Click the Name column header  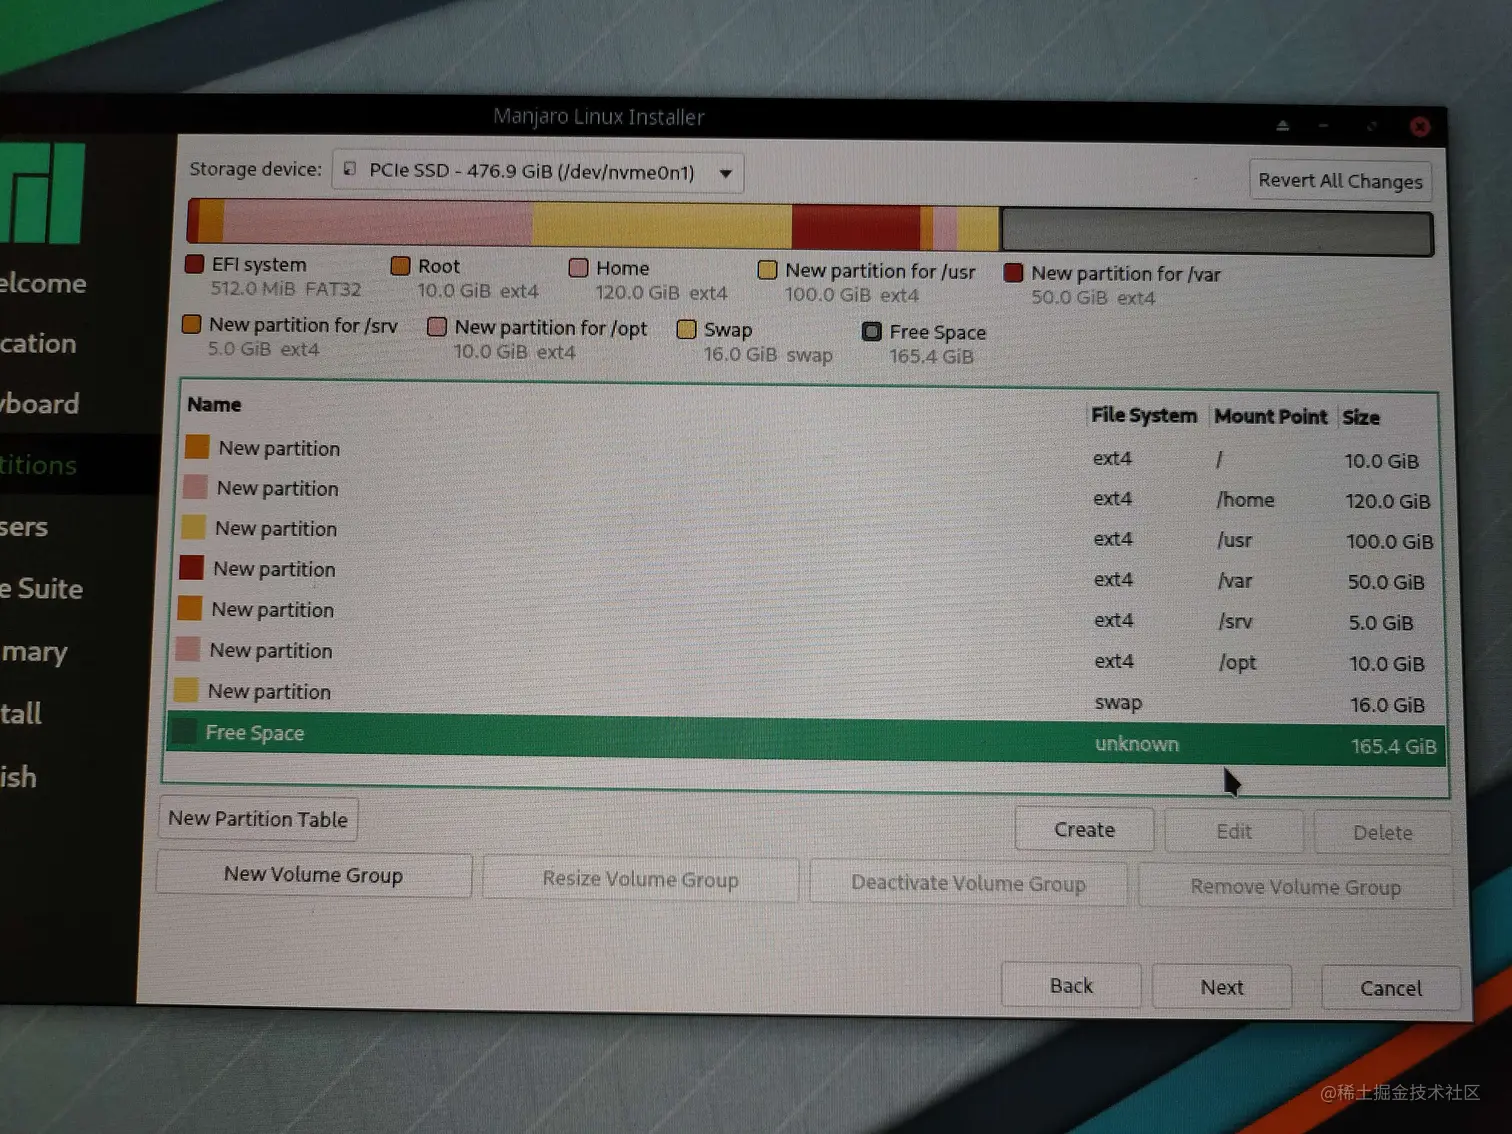214,404
